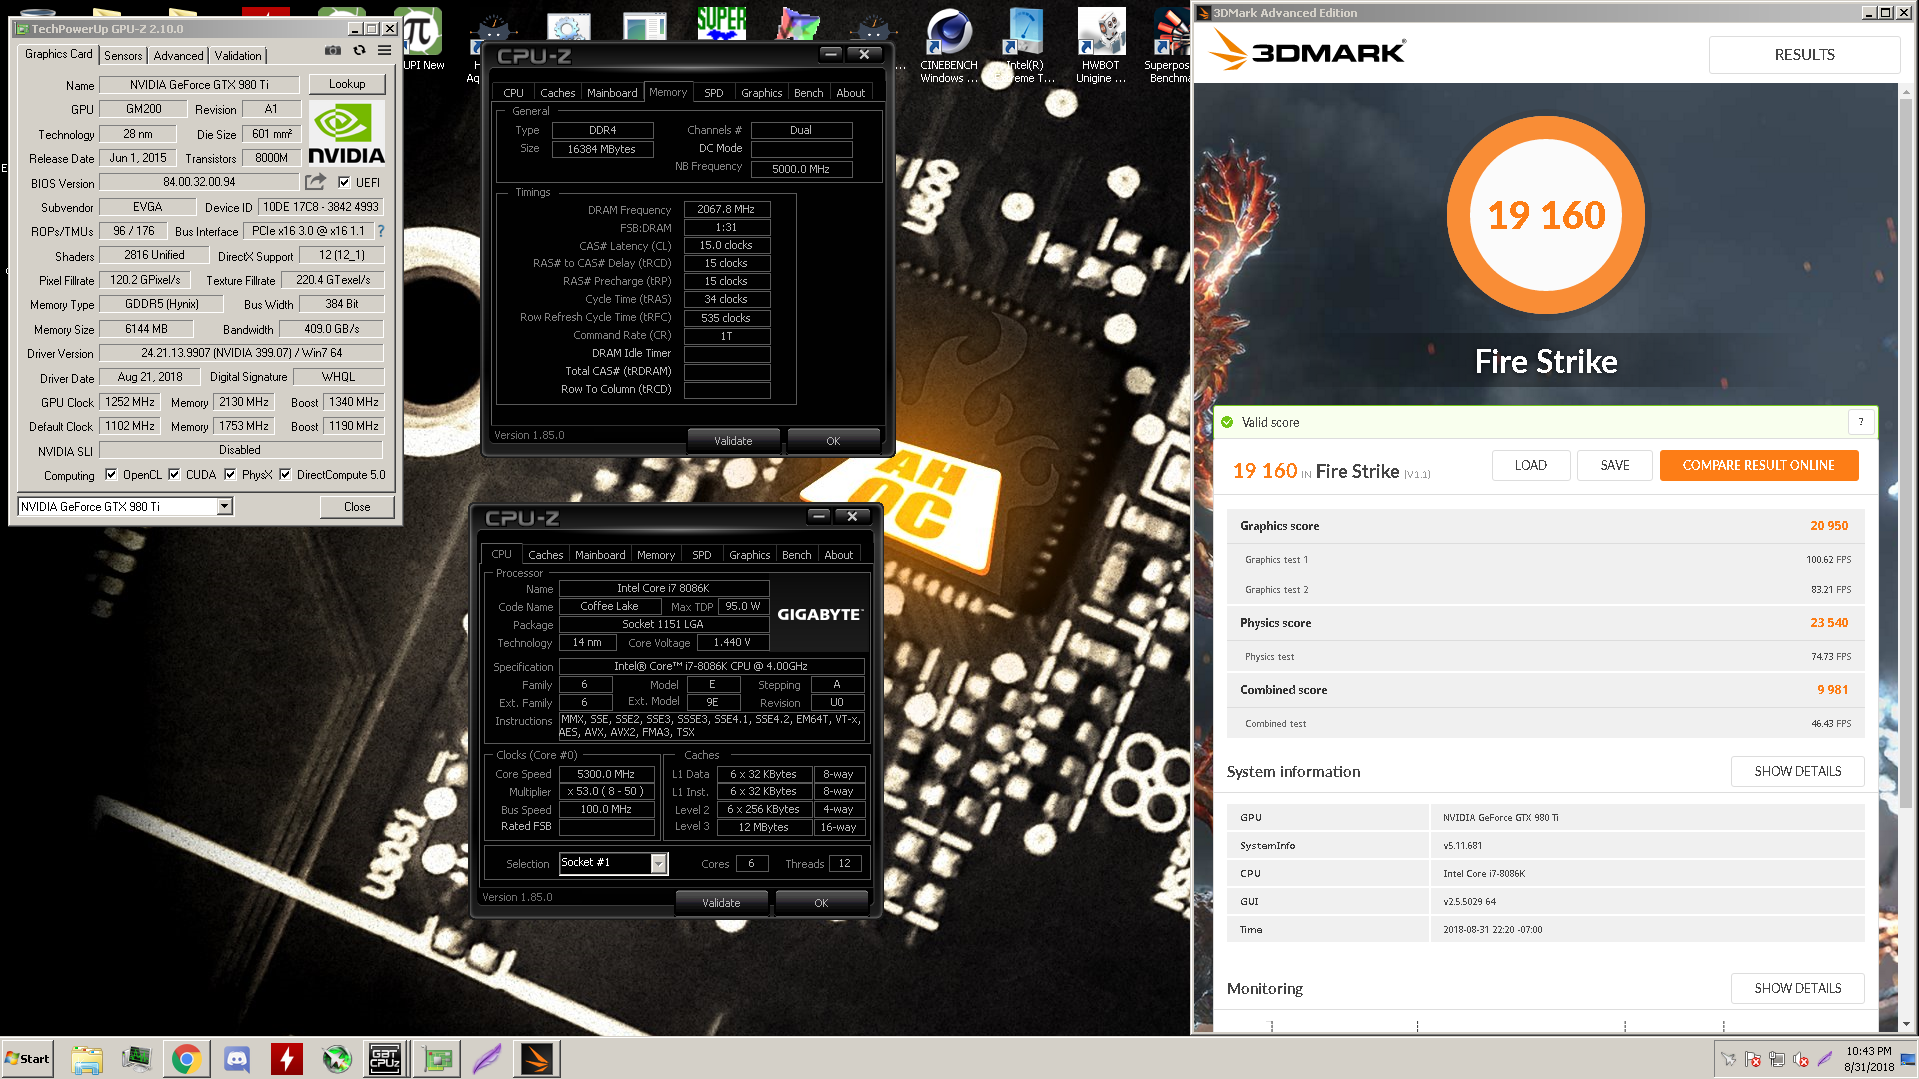Switch to the Advanced tab in GPU-Z

178,56
